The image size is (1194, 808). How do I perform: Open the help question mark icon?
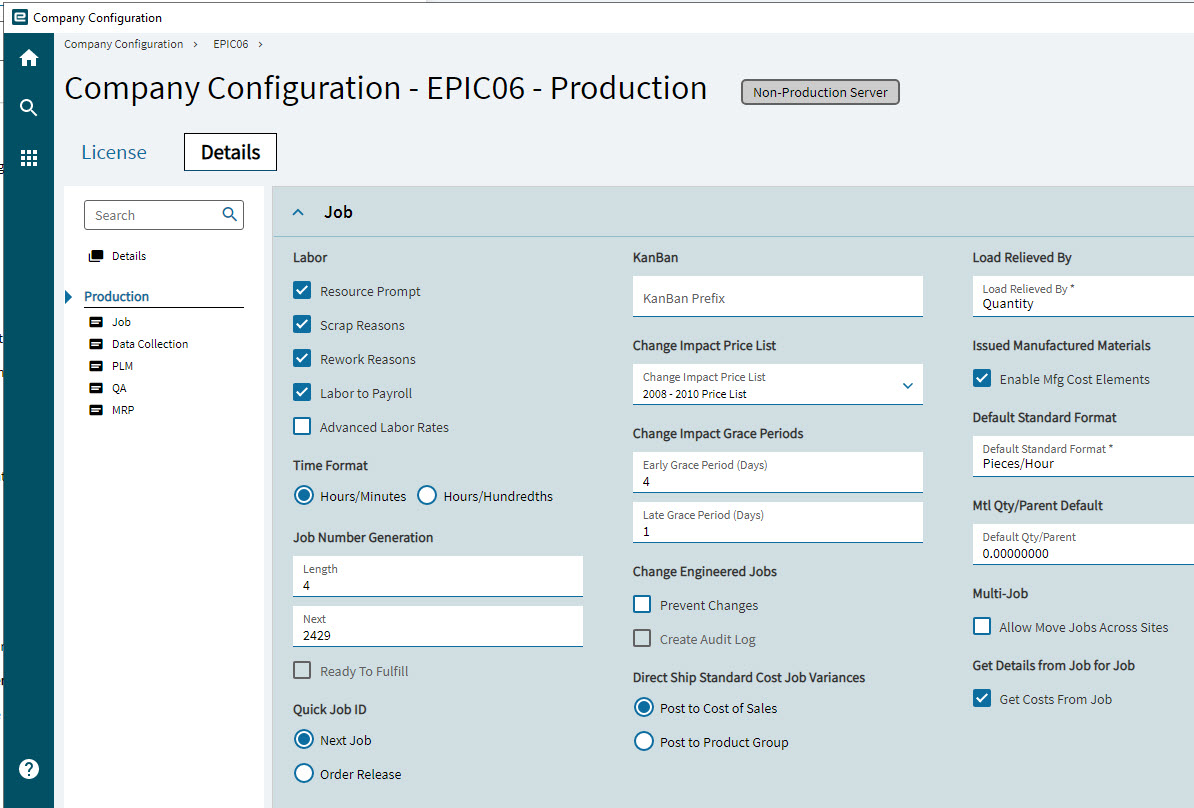click(29, 769)
